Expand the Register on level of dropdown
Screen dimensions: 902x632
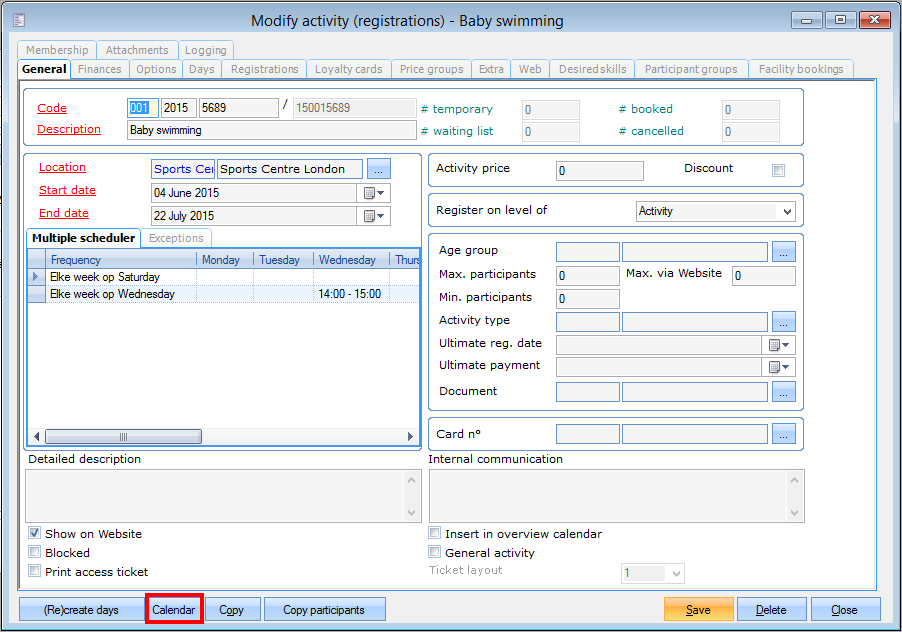pyautogui.click(x=787, y=212)
